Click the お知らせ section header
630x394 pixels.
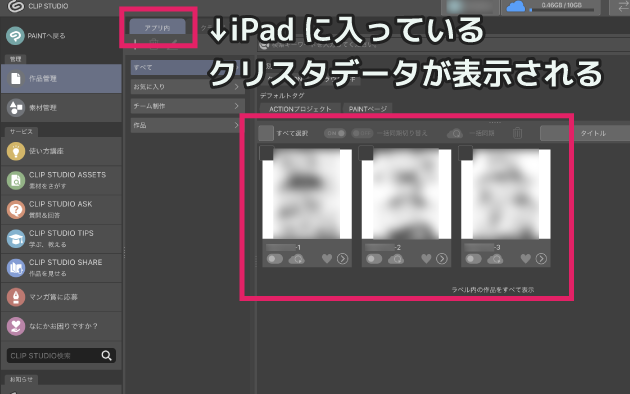coord(21,379)
